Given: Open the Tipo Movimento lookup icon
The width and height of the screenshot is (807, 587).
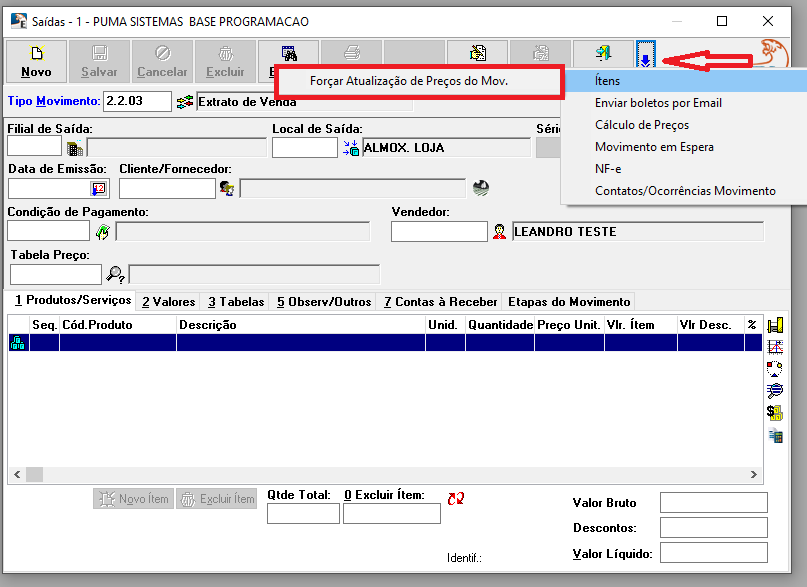Looking at the screenshot, I should (185, 102).
